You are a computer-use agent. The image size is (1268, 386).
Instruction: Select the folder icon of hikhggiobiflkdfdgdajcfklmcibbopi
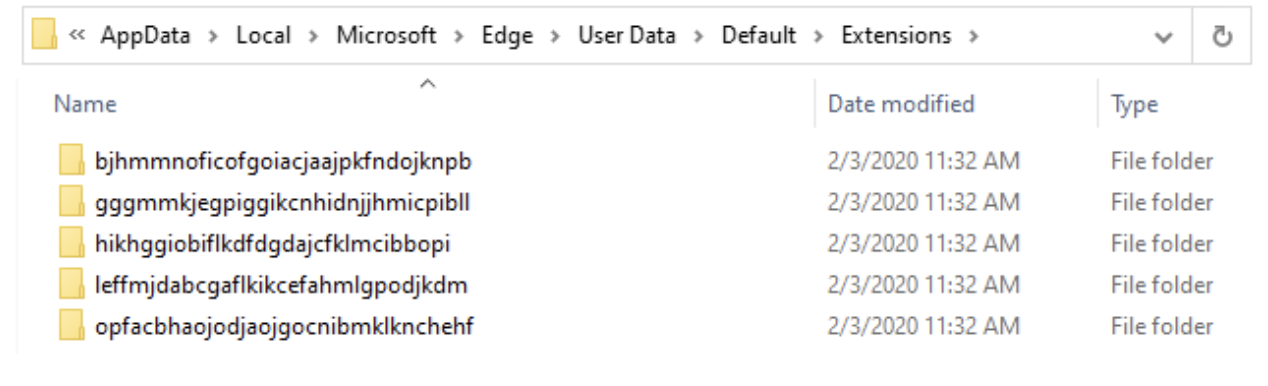(70, 243)
